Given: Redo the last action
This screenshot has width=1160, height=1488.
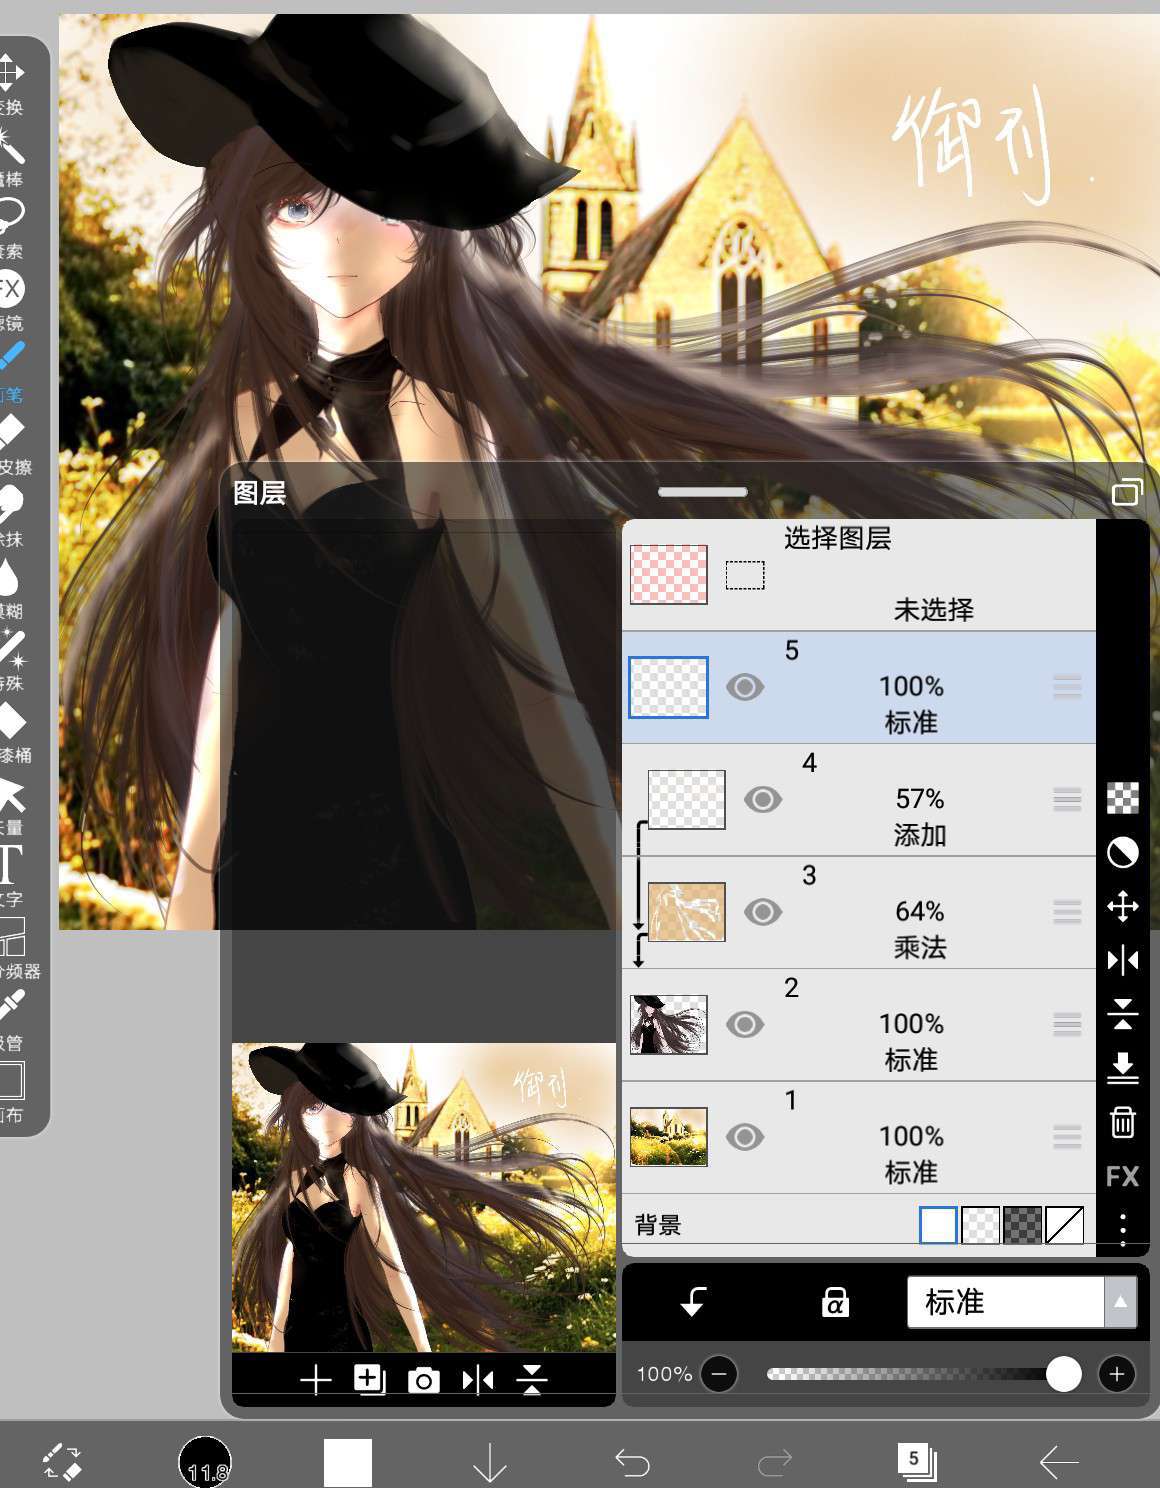Looking at the screenshot, I should tap(775, 1463).
